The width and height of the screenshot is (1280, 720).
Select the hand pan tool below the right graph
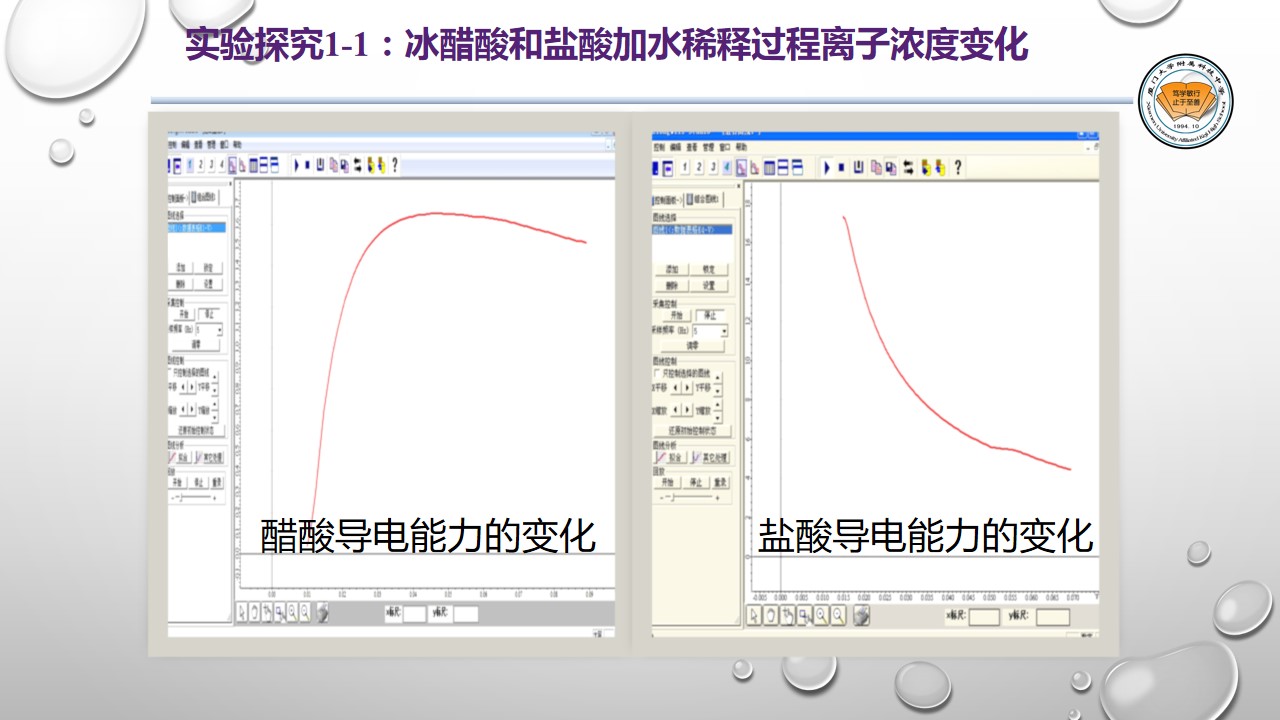tap(770, 616)
